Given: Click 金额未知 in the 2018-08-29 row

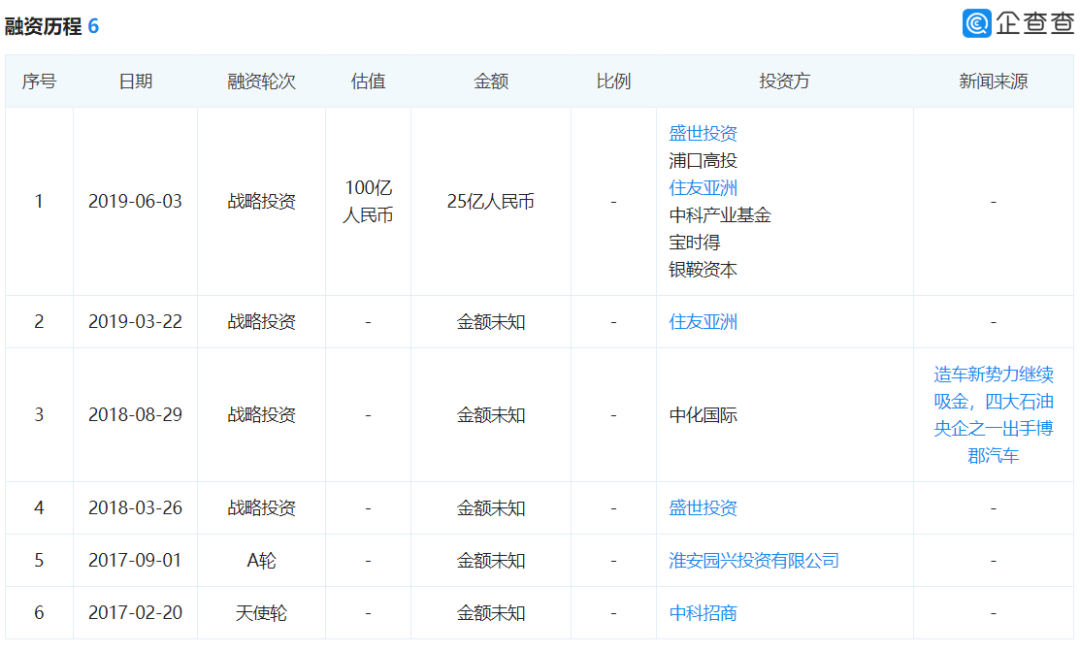Looking at the screenshot, I should pos(490,414).
